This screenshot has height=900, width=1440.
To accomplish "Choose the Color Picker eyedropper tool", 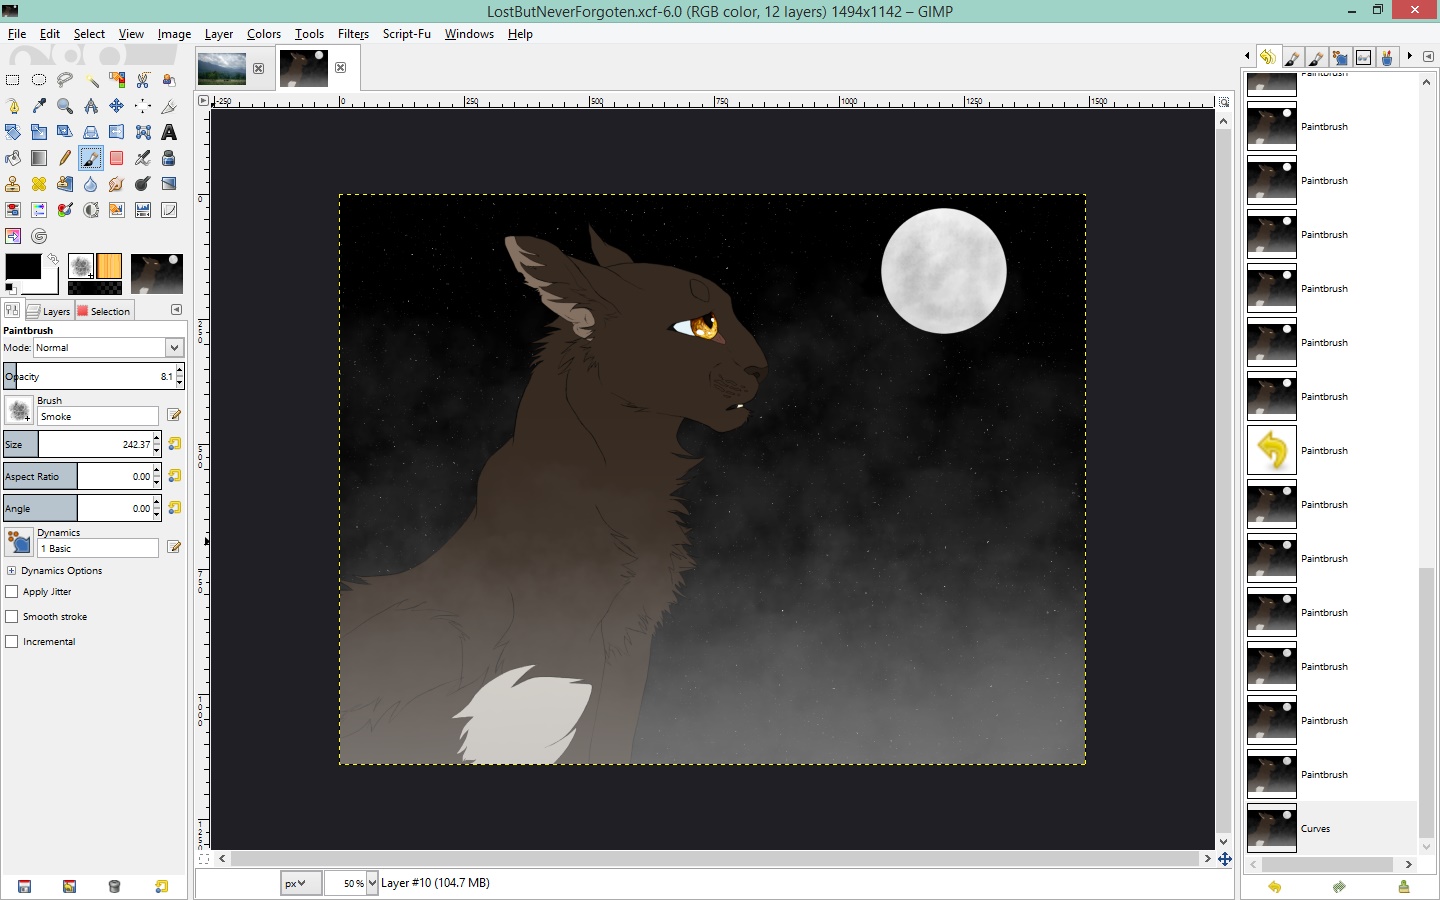I will coord(39,106).
